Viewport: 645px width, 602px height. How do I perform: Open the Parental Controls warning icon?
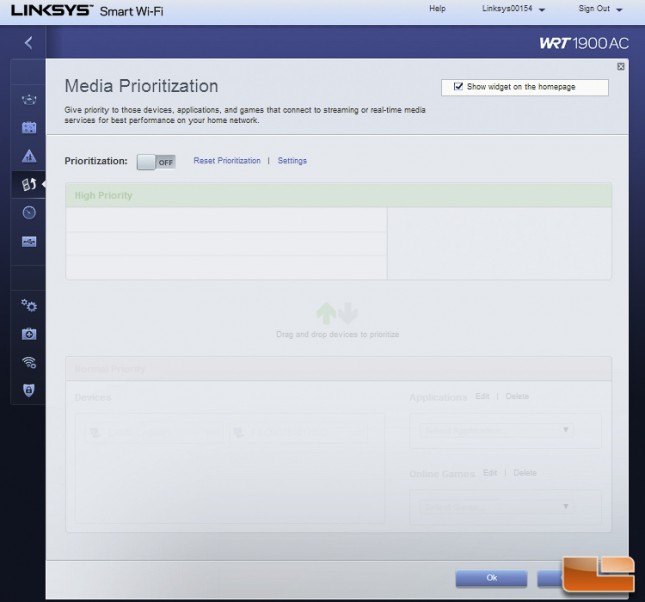[28, 156]
